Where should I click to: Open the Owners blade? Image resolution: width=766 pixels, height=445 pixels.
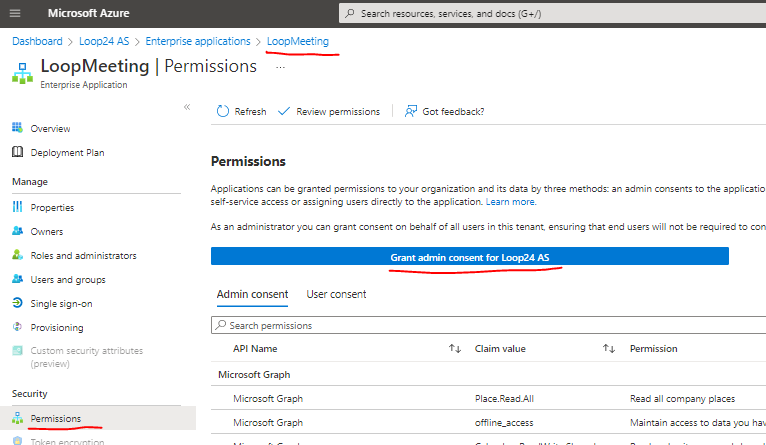[47, 232]
